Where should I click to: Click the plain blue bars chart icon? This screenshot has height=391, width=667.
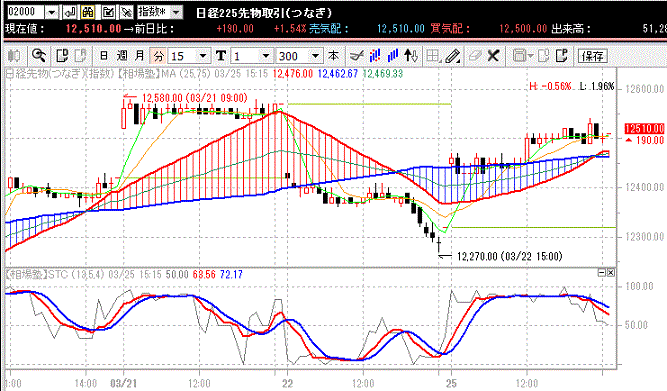[x=393, y=56]
